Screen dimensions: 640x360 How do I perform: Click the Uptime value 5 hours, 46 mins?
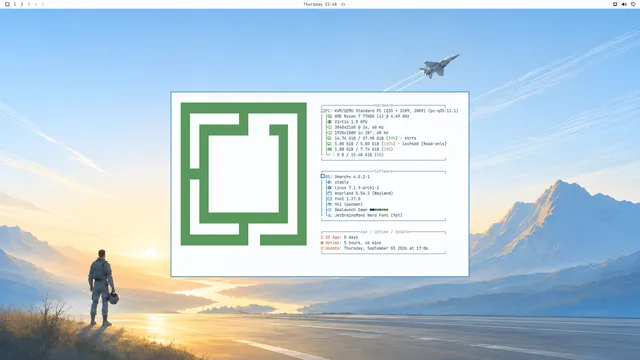point(362,242)
